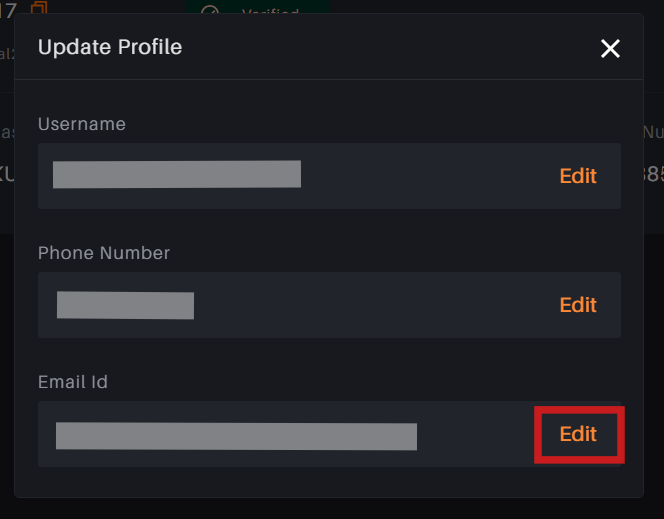The height and width of the screenshot is (519, 664).
Task: Click empty space inside the Email Id box
Action: click(474, 434)
